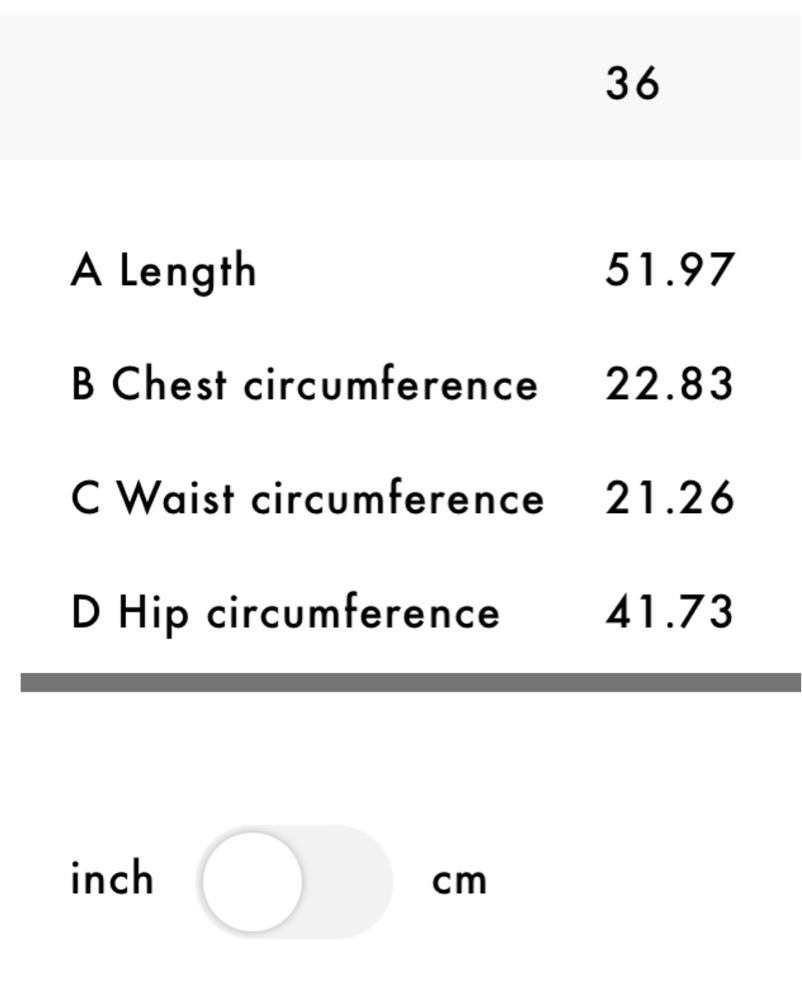Click the gray horizontal scrollbar bar

click(411, 682)
